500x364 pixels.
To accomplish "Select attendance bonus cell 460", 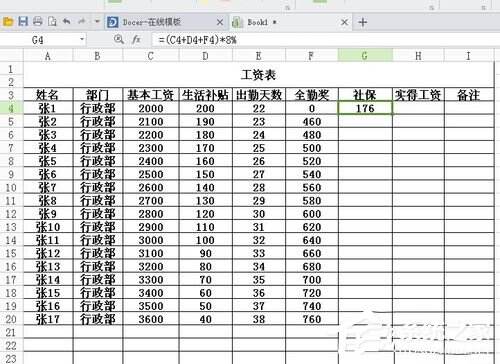I will tap(311, 122).
